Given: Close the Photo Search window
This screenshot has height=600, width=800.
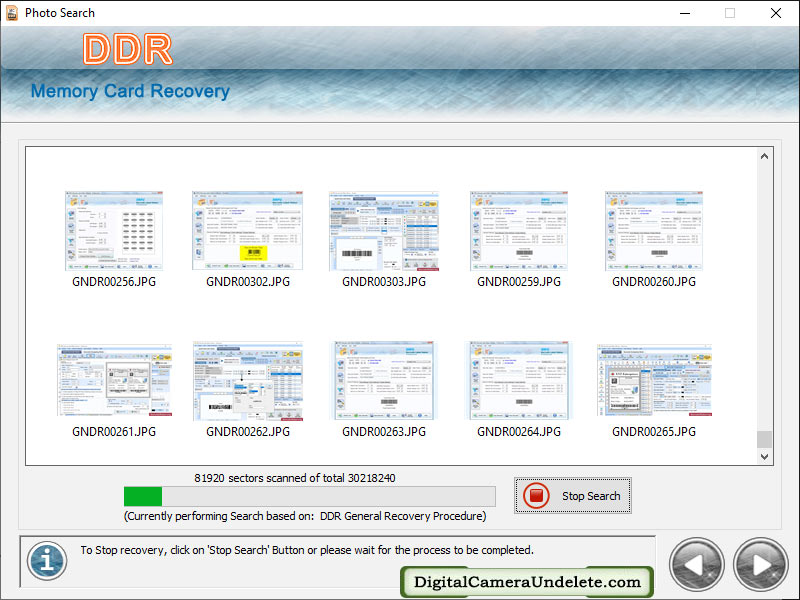Looking at the screenshot, I should [776, 13].
